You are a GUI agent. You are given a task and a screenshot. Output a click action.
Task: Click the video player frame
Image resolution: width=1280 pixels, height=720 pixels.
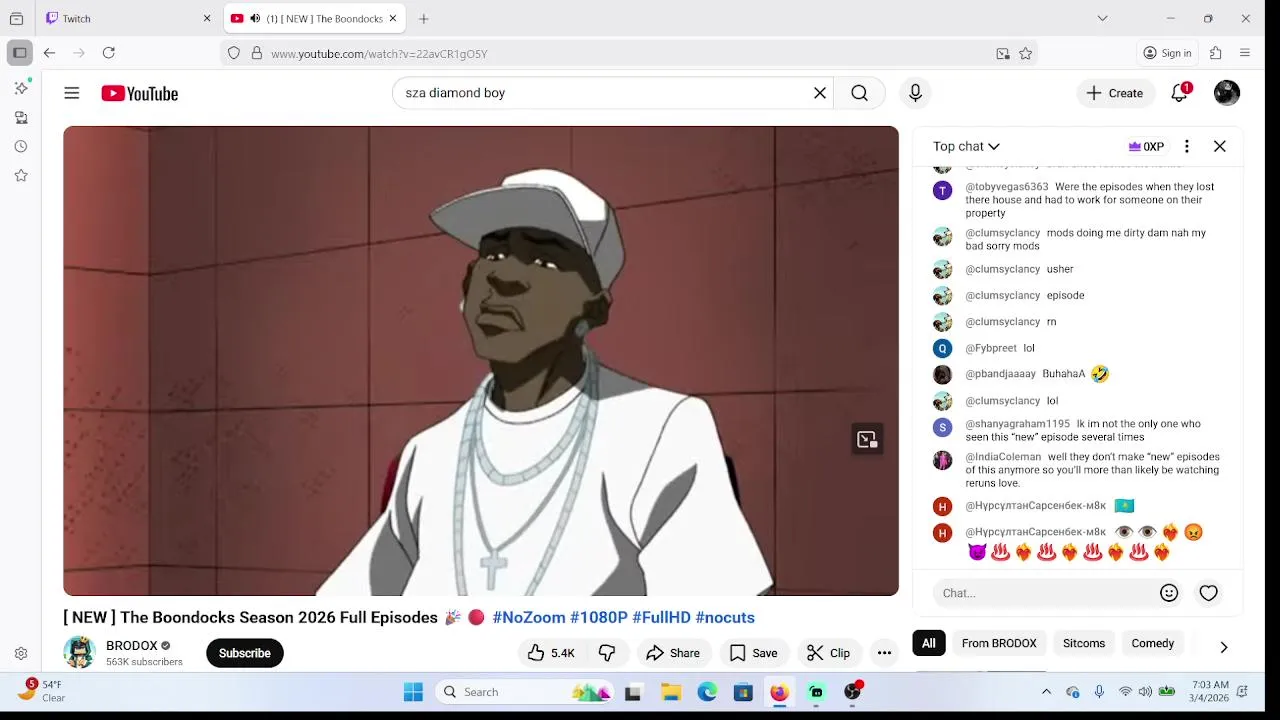[481, 361]
